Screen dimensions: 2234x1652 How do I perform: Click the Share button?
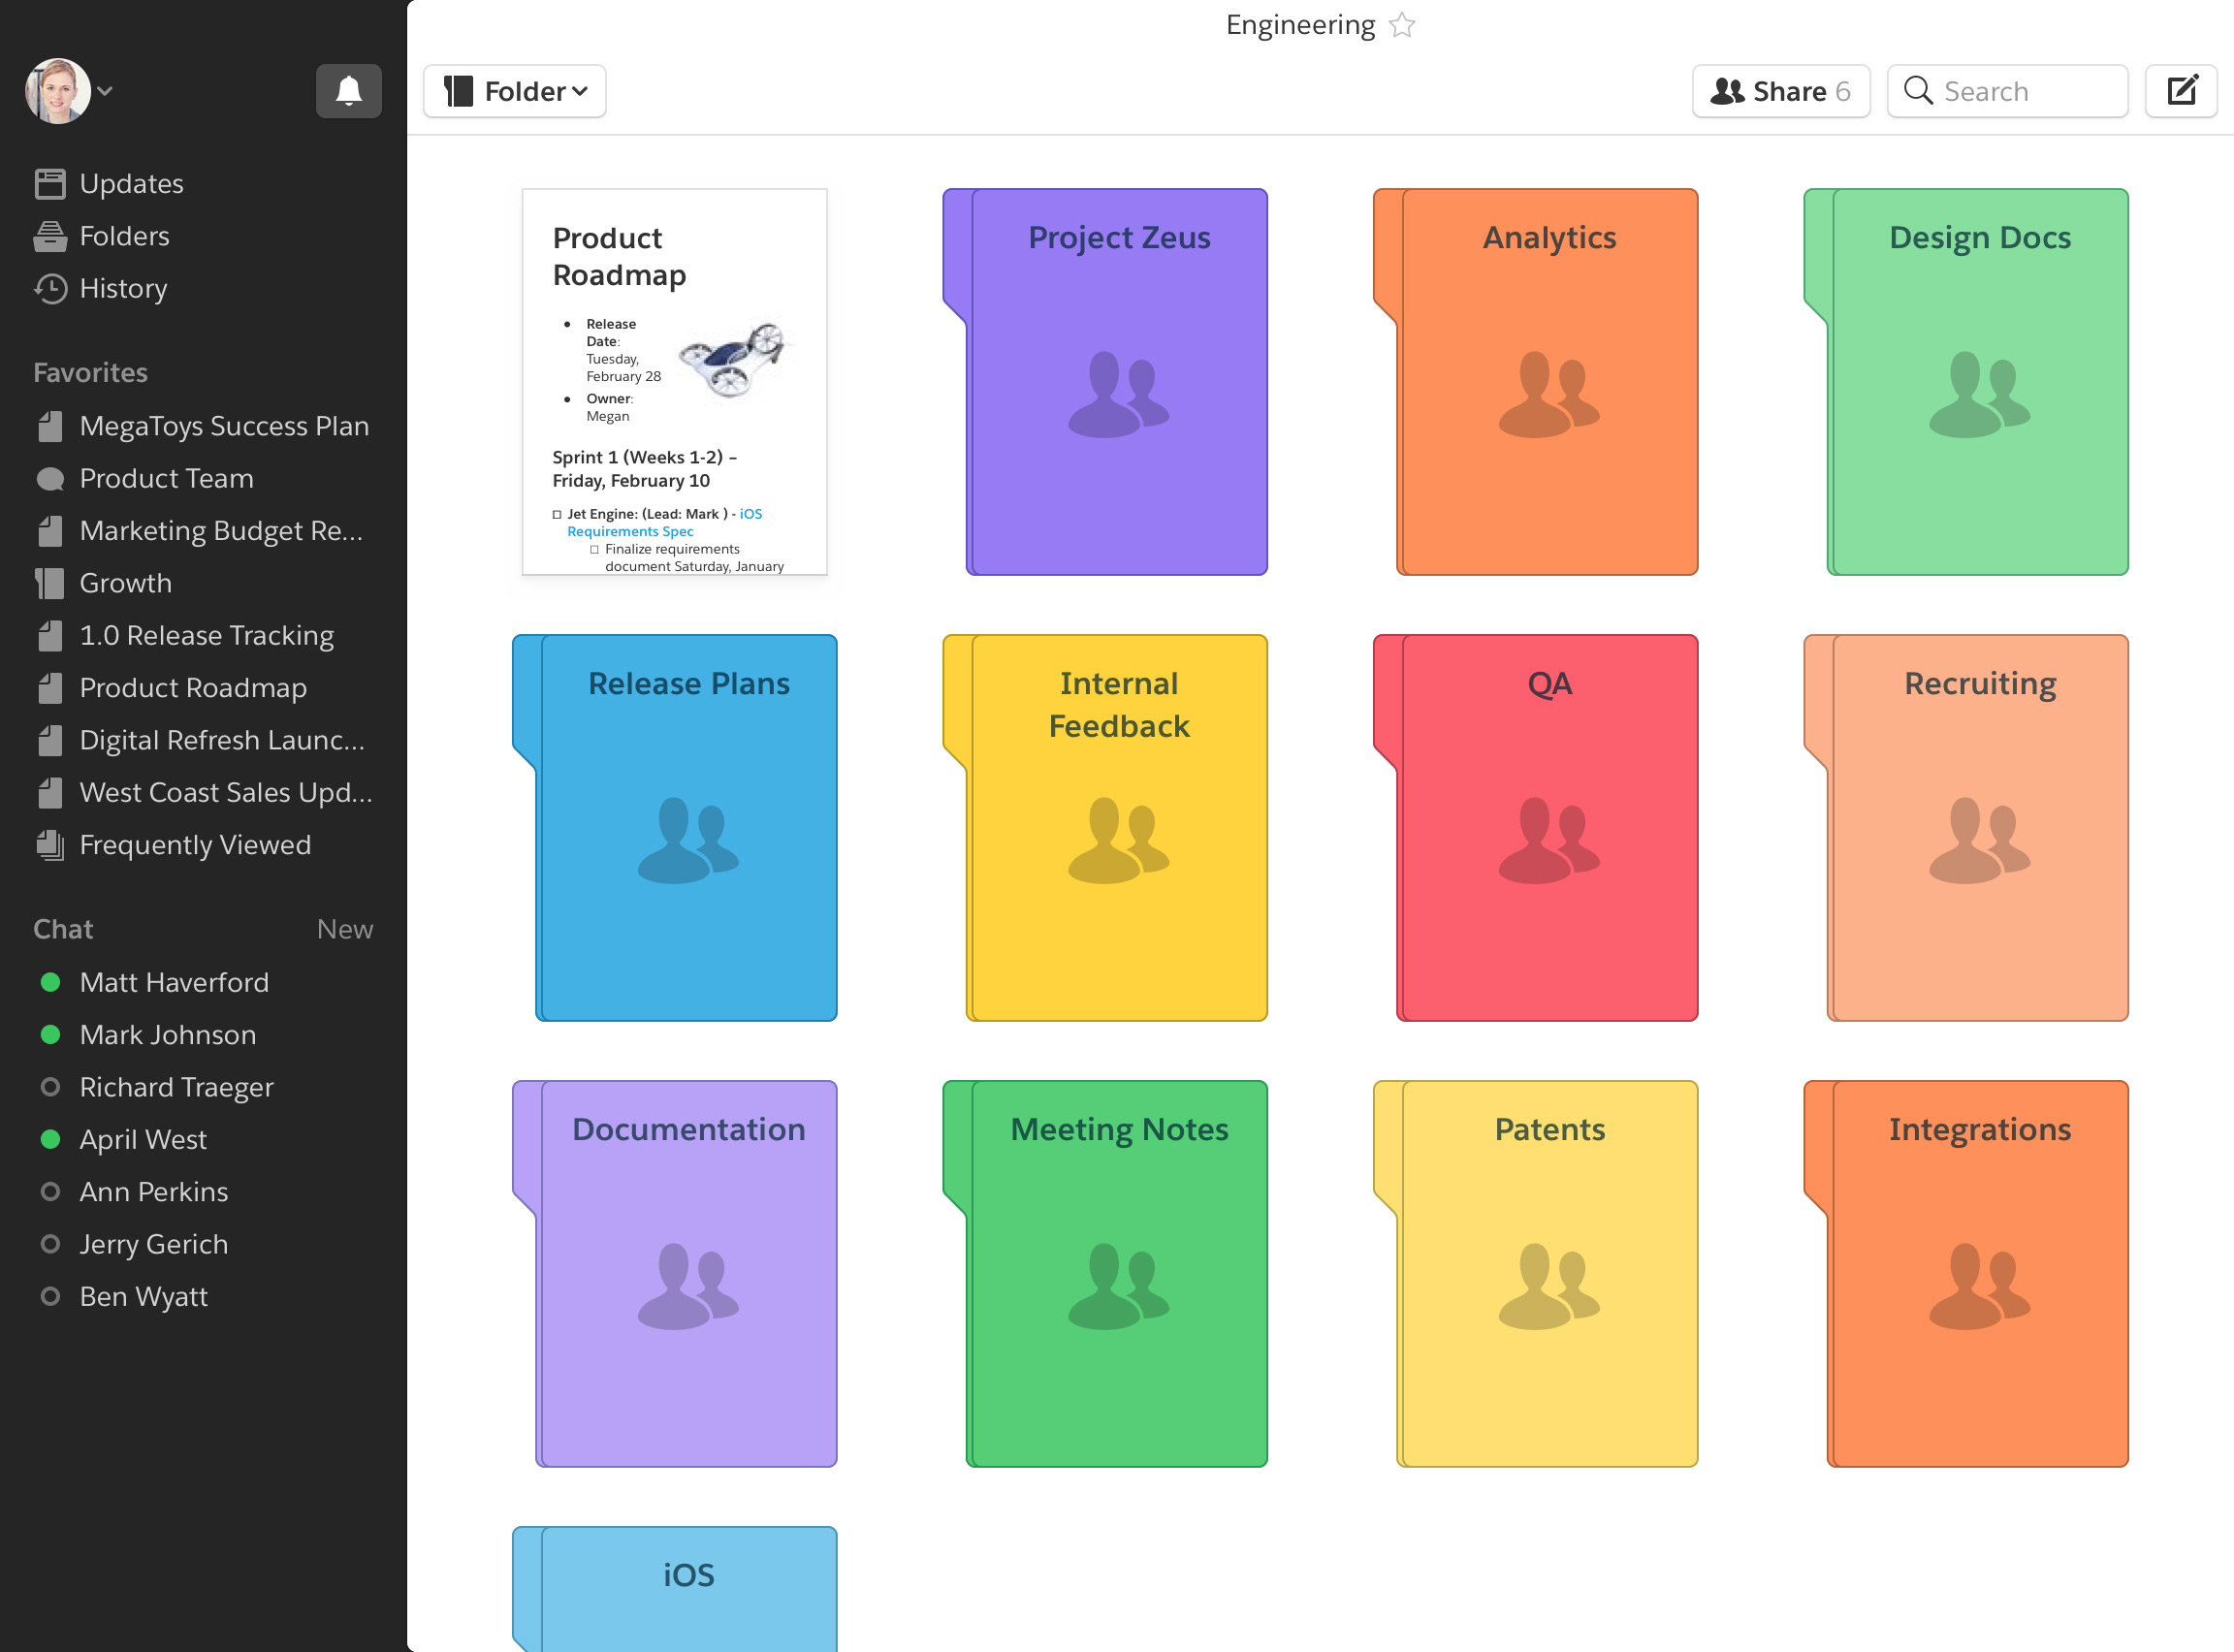pos(1780,91)
